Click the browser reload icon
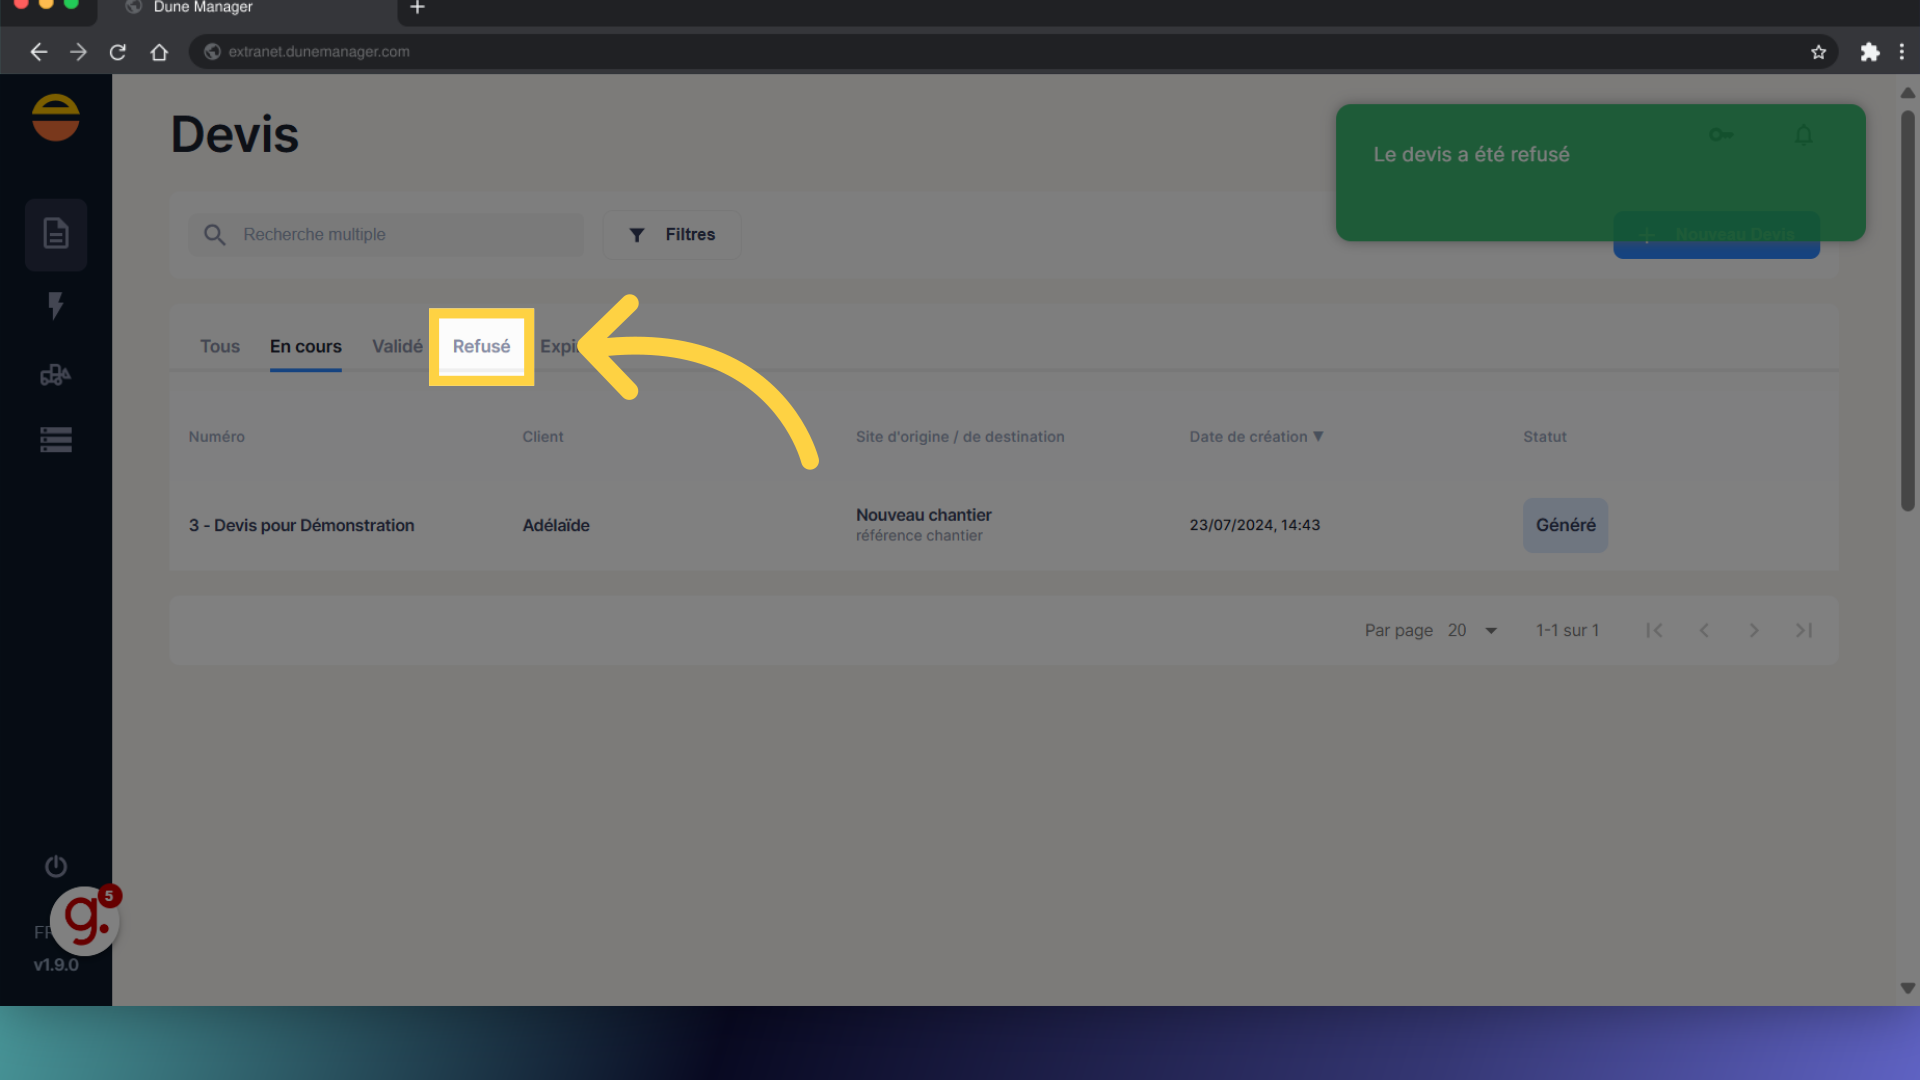The width and height of the screenshot is (1920, 1080). [118, 52]
